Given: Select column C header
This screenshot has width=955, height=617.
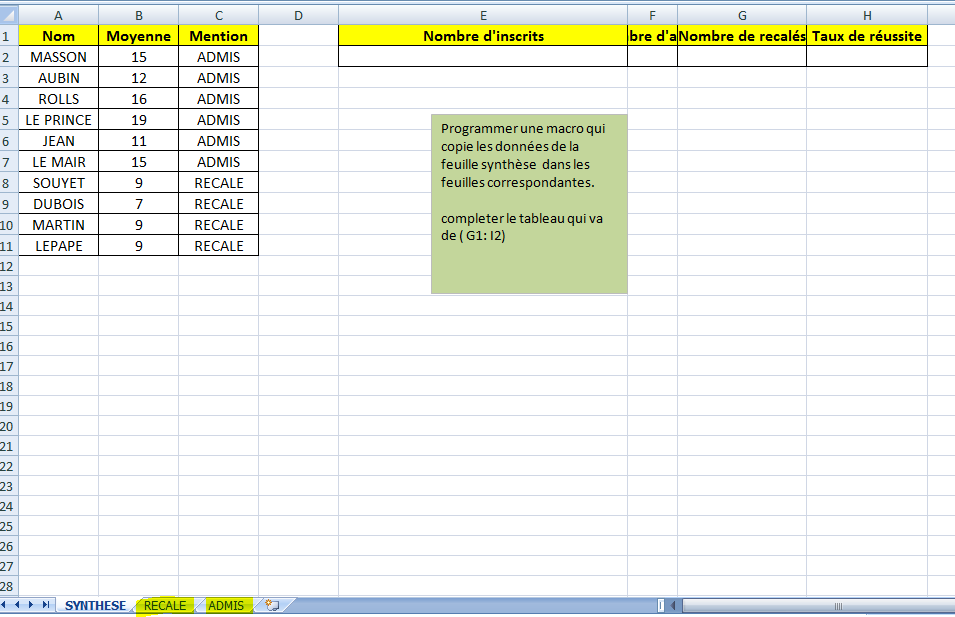Looking at the screenshot, I should (219, 15).
